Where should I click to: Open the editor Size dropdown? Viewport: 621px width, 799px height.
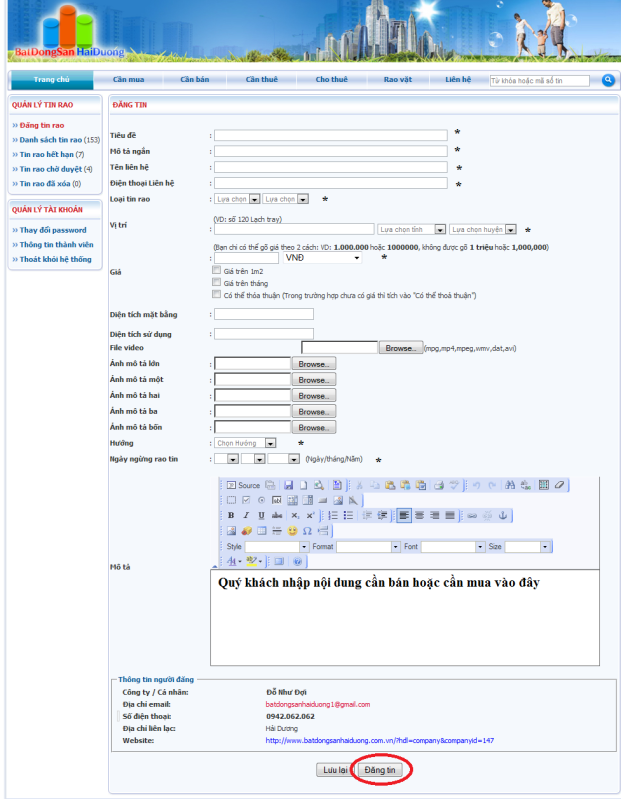527,547
